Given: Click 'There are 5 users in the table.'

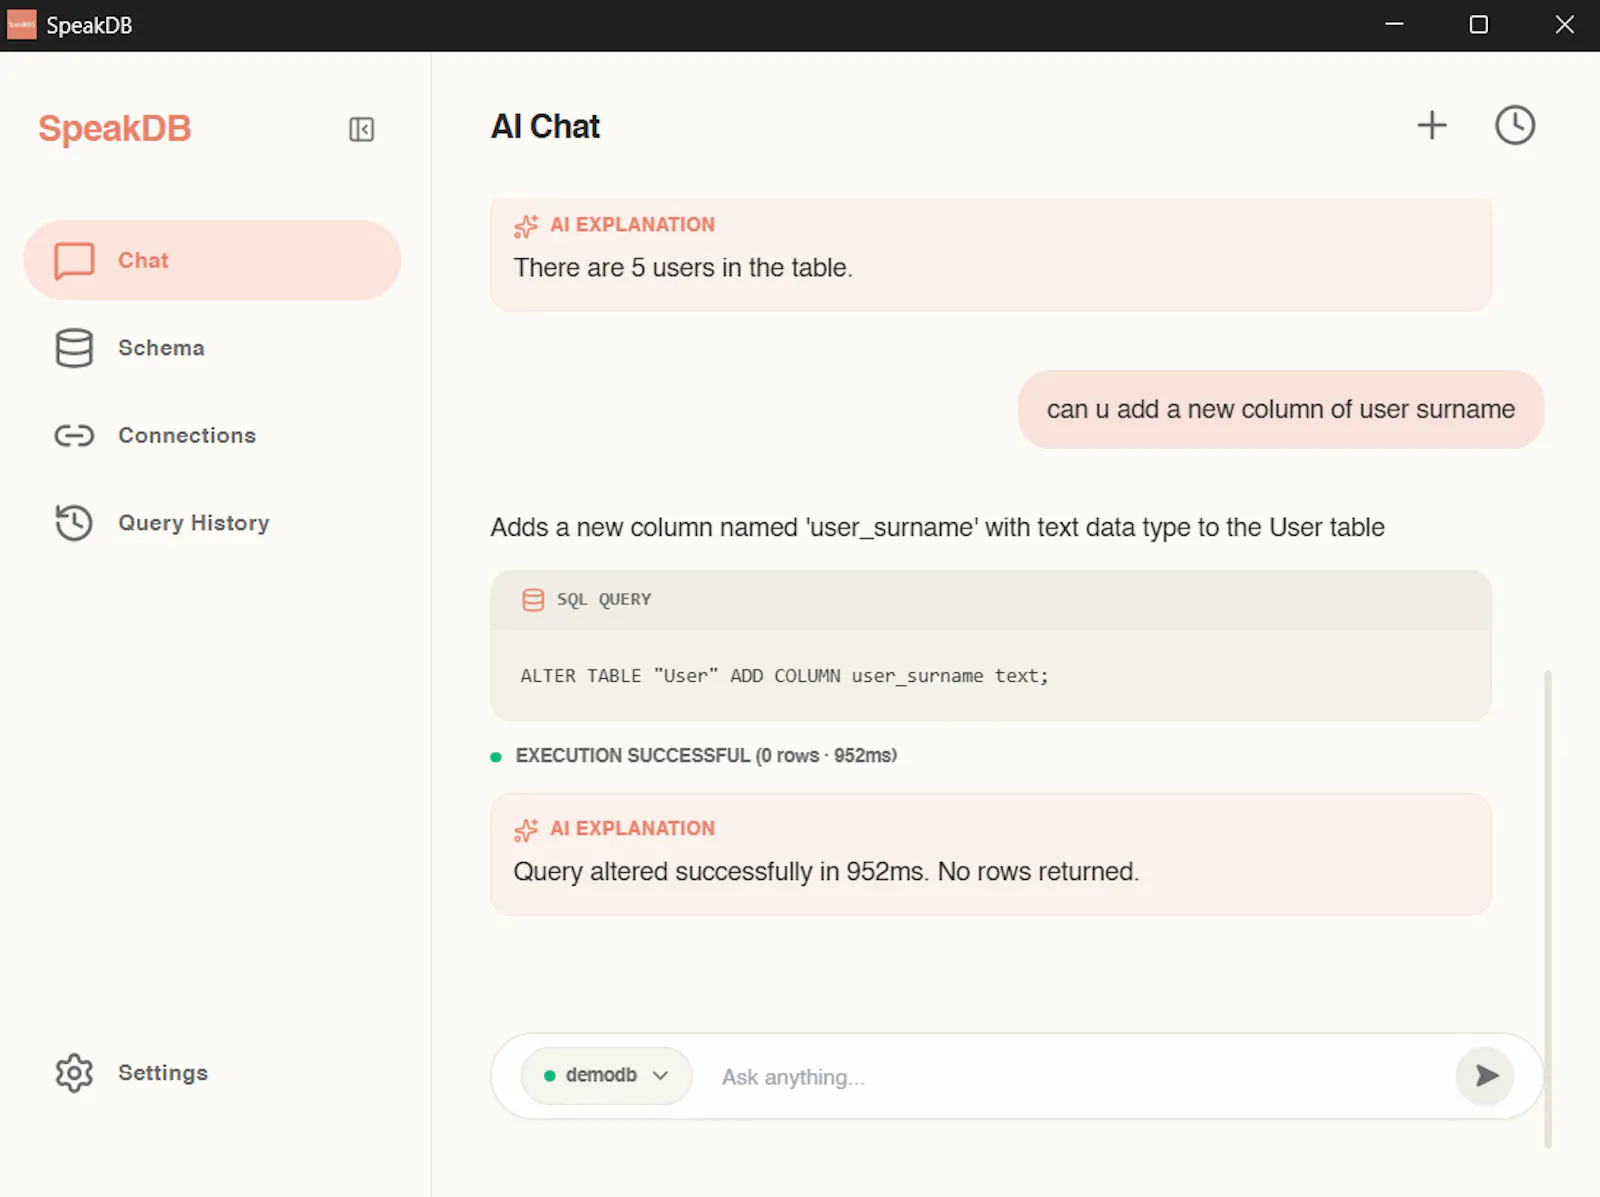Looking at the screenshot, I should (683, 268).
